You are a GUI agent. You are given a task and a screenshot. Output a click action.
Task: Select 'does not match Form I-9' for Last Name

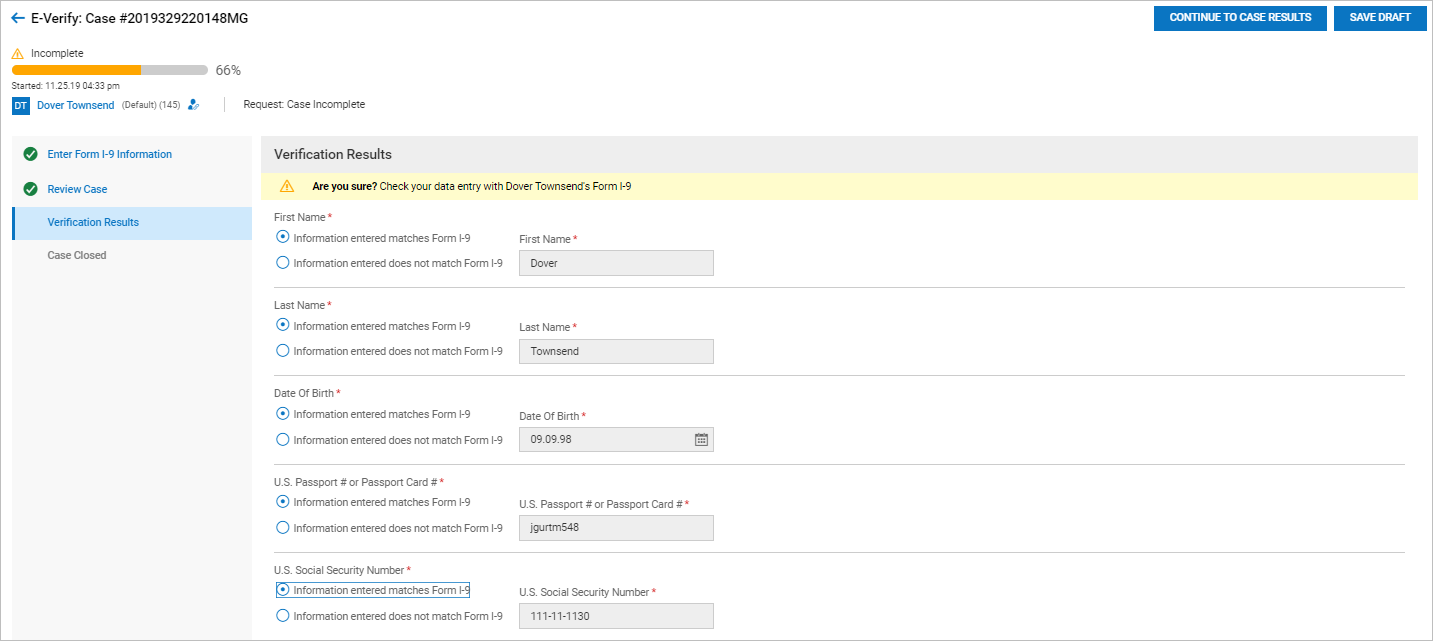pos(283,351)
